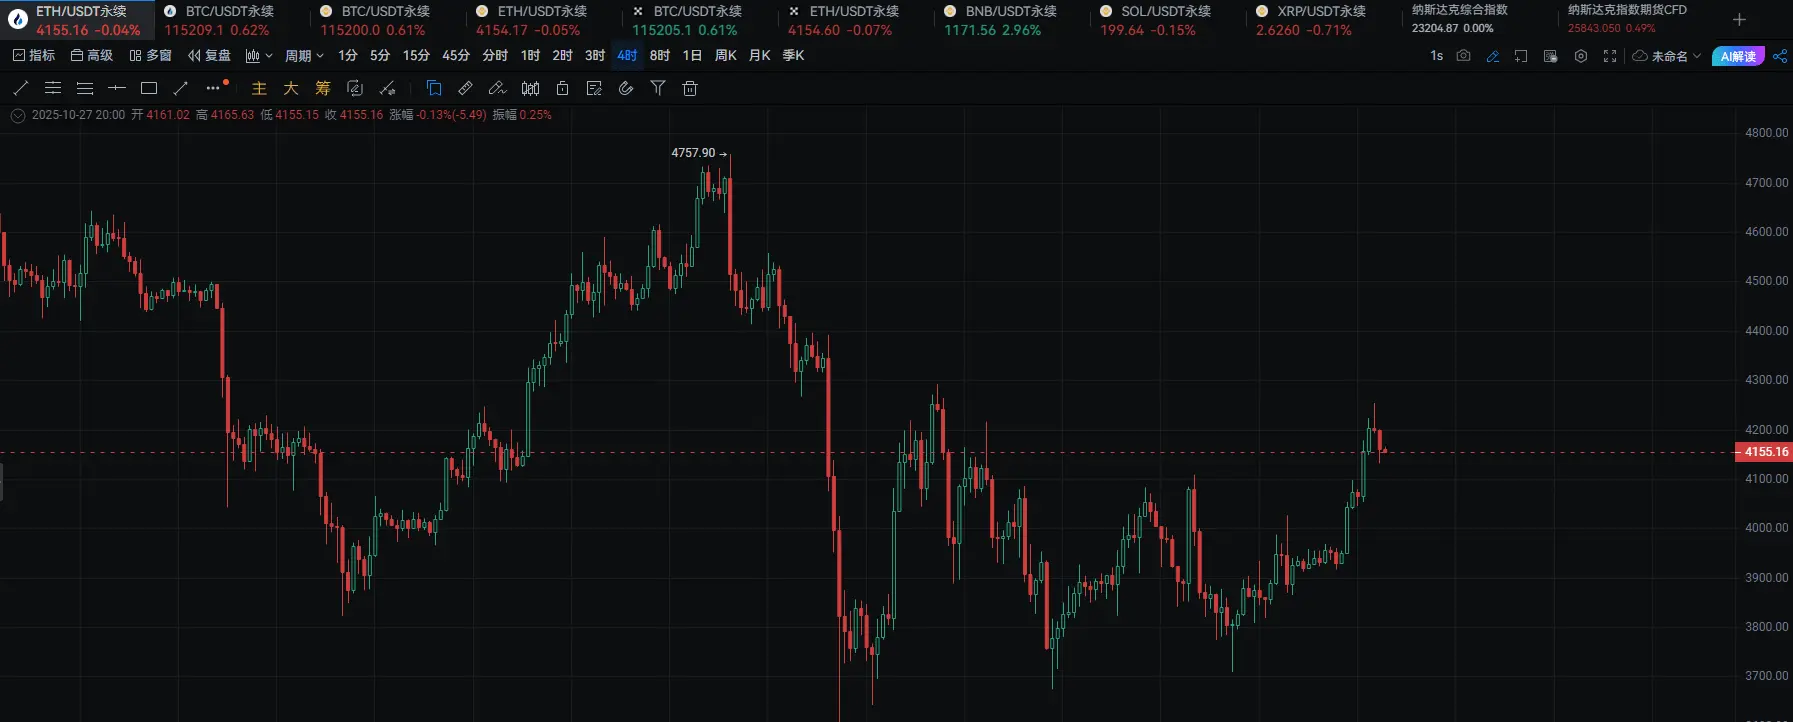
Task: Select the 月K timeframe
Action: point(760,56)
